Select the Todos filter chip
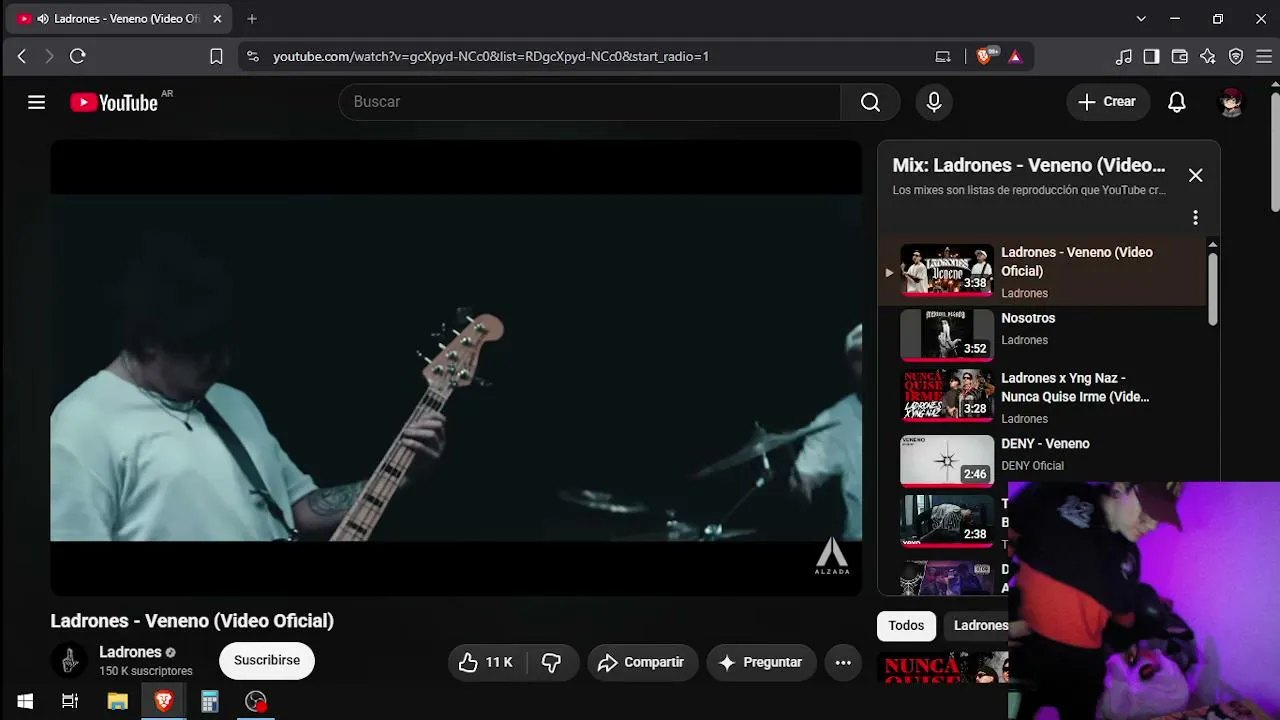1280x720 pixels. pyautogui.click(x=906, y=625)
